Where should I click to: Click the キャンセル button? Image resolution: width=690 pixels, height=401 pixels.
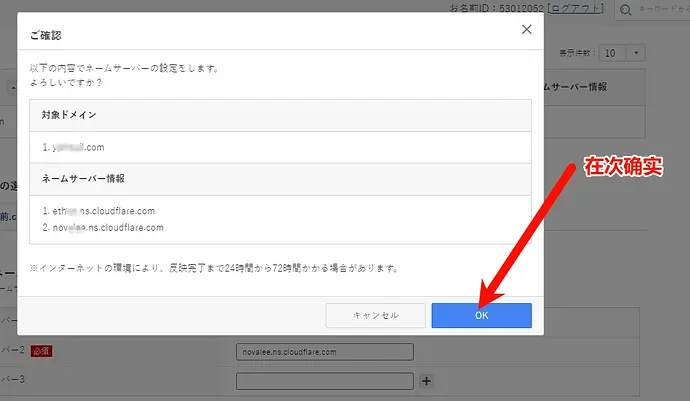click(375, 315)
